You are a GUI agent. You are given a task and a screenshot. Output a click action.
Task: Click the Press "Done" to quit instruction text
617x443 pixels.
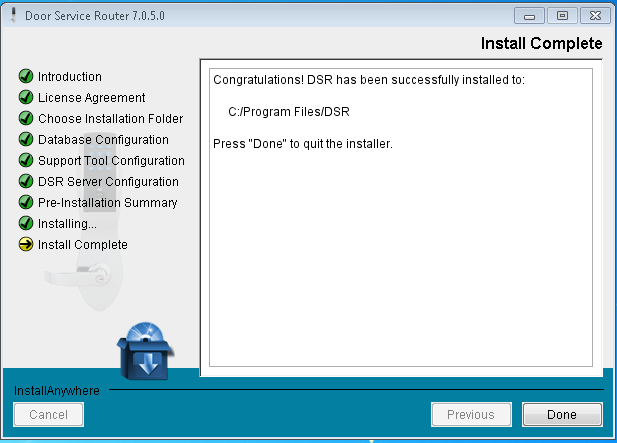(x=303, y=144)
